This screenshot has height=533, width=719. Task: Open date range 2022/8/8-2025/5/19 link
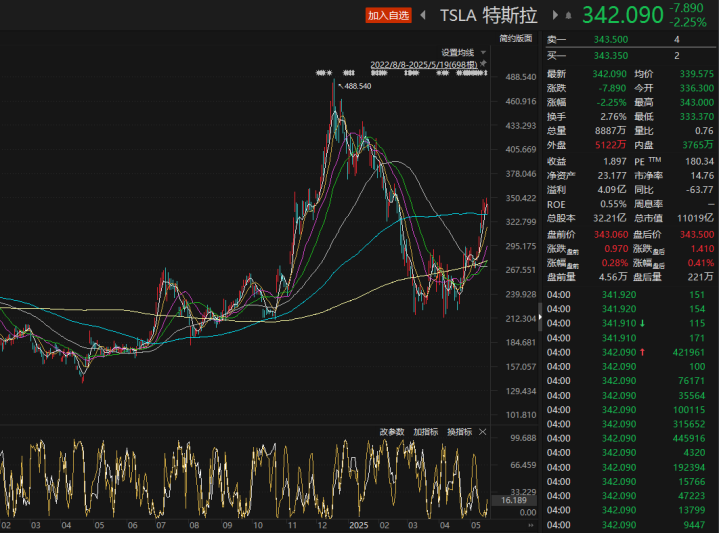pyautogui.click(x=424, y=65)
